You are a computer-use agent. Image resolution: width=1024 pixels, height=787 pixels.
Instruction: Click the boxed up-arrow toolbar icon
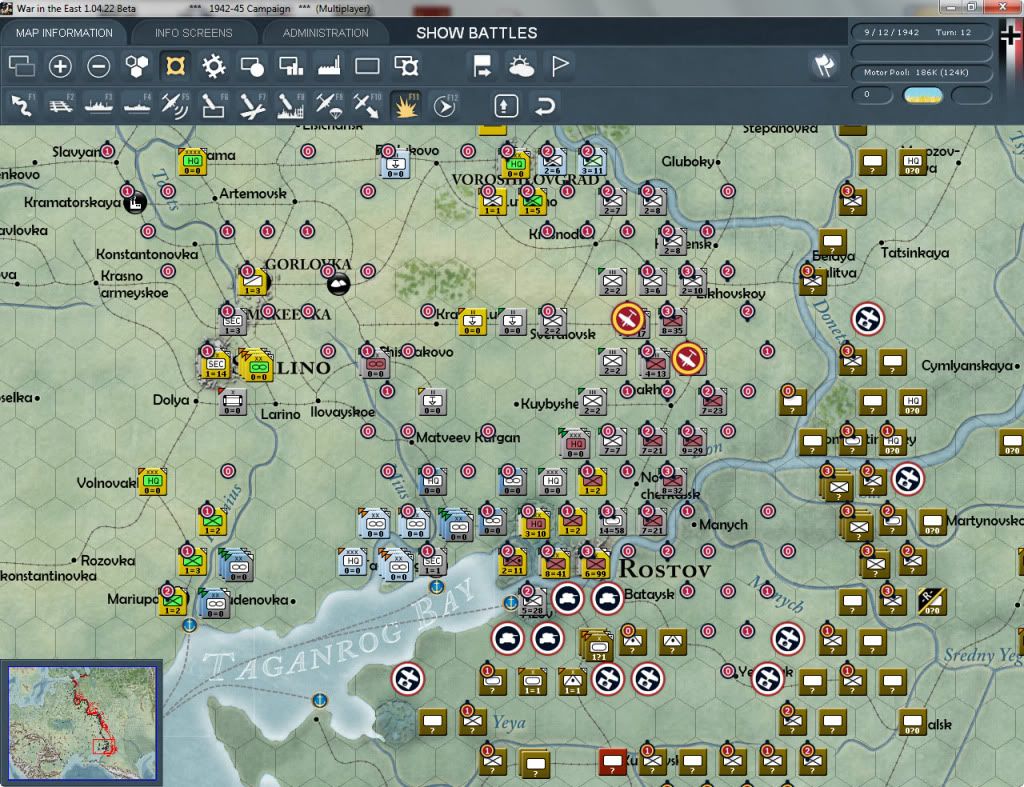pyautogui.click(x=506, y=106)
